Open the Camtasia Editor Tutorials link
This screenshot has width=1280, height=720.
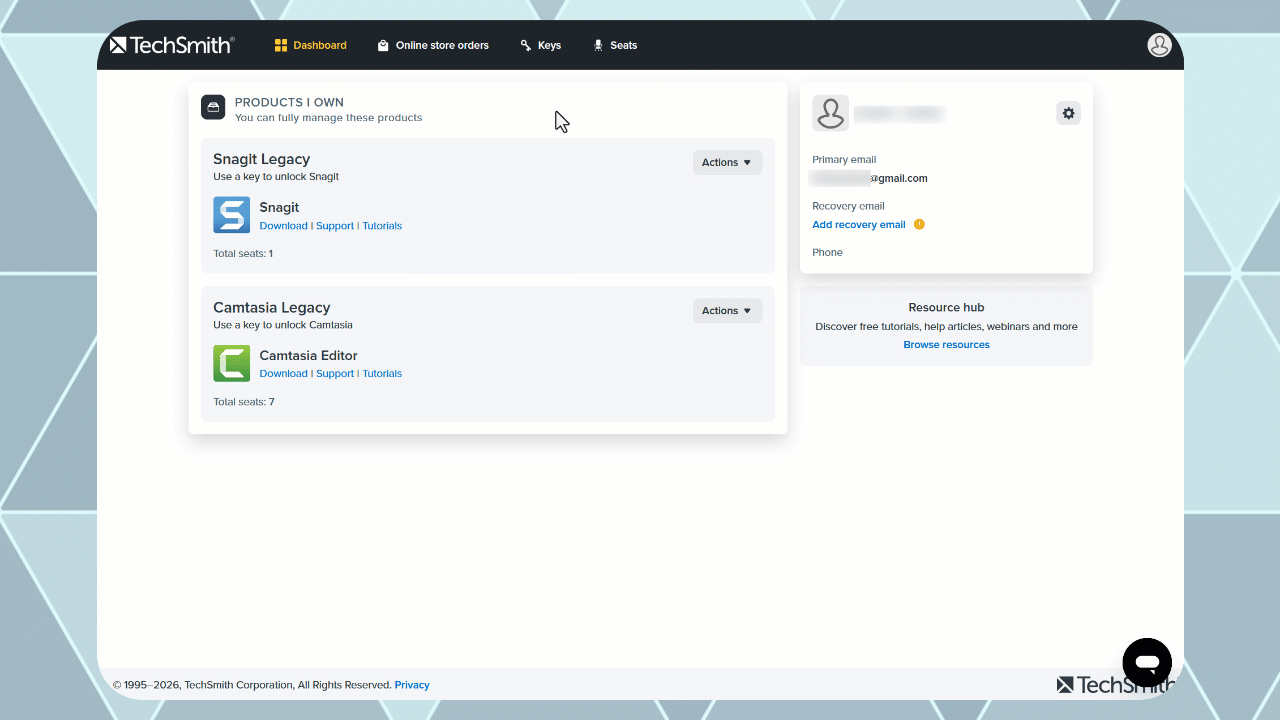click(382, 374)
